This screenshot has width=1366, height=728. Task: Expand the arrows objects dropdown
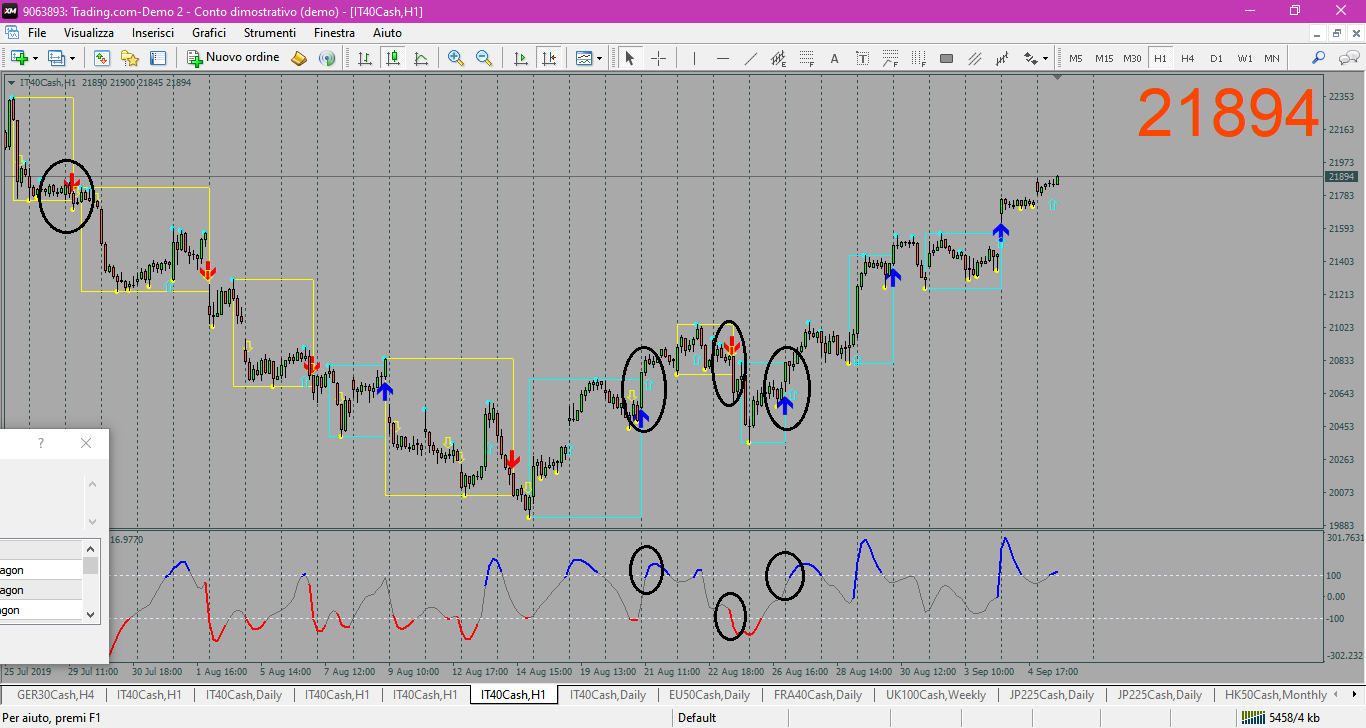[x=1045, y=59]
